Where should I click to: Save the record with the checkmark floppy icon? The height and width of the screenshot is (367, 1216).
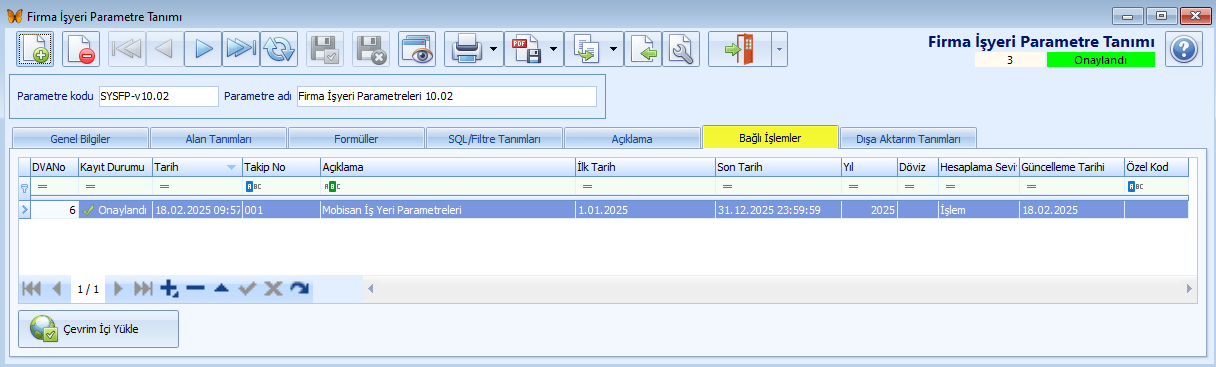(325, 49)
